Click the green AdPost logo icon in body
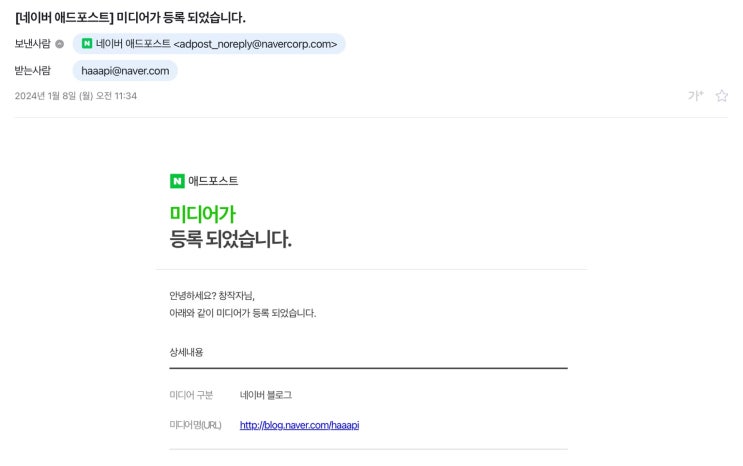Viewport: 743px width, 466px height. pyautogui.click(x=177, y=181)
